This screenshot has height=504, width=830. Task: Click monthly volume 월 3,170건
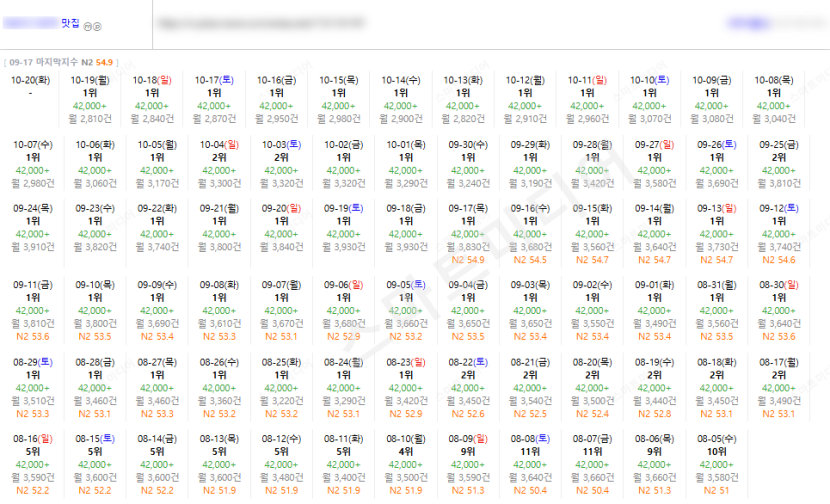coord(157,183)
